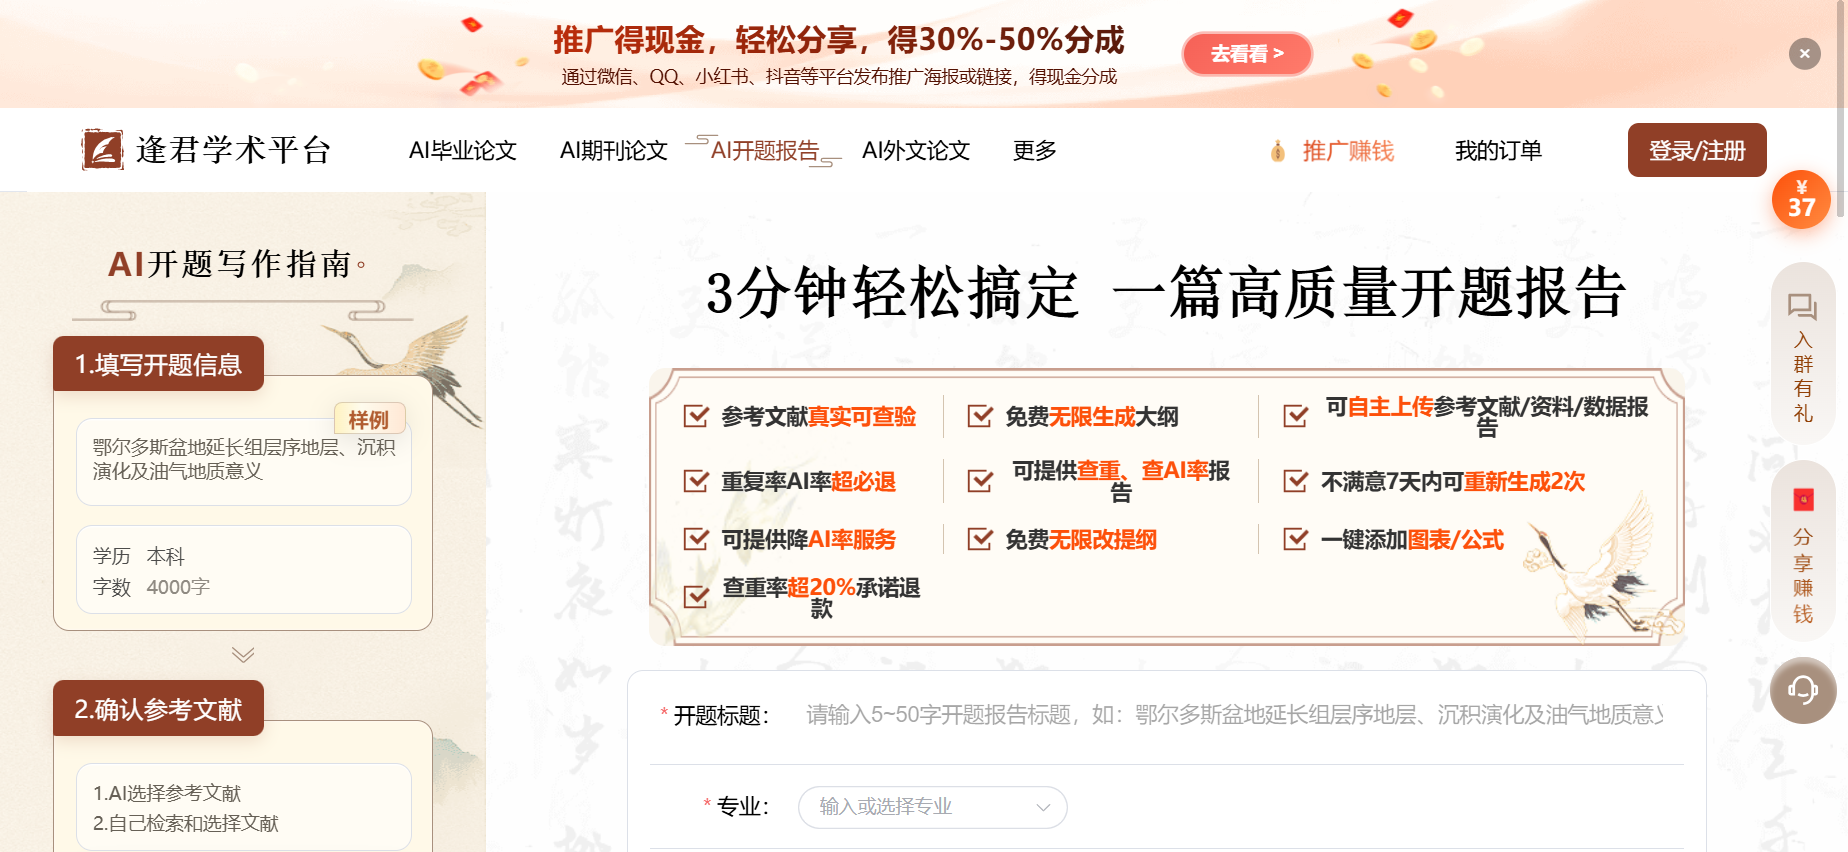This screenshot has height=852, width=1848.
Task: Click the checkmark beside 参考文献真实可查验
Action: coord(696,416)
